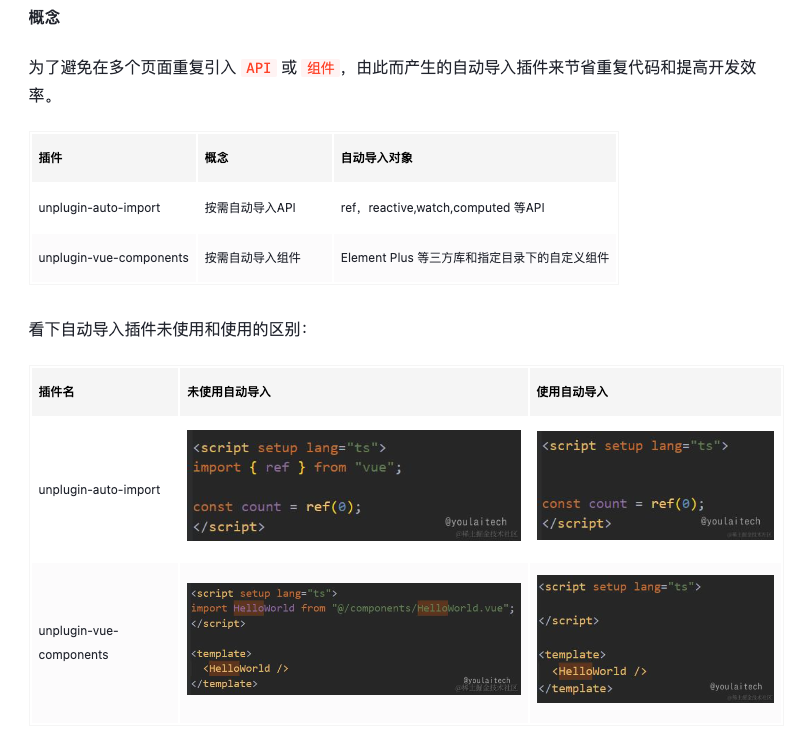Click the inline code tag API

[258, 68]
